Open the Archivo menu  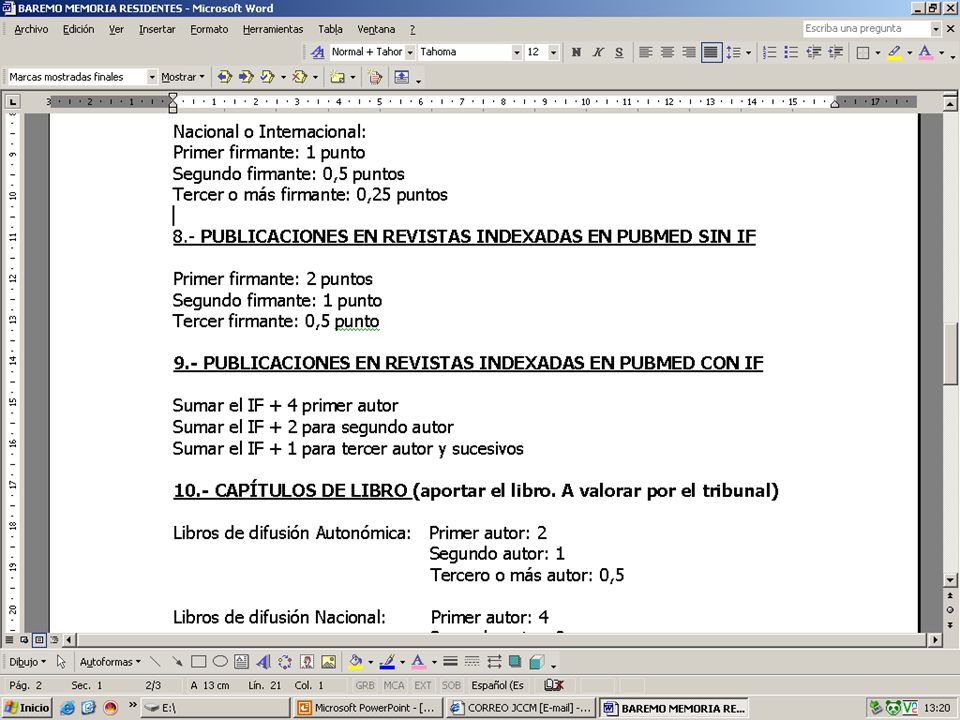tap(31, 29)
